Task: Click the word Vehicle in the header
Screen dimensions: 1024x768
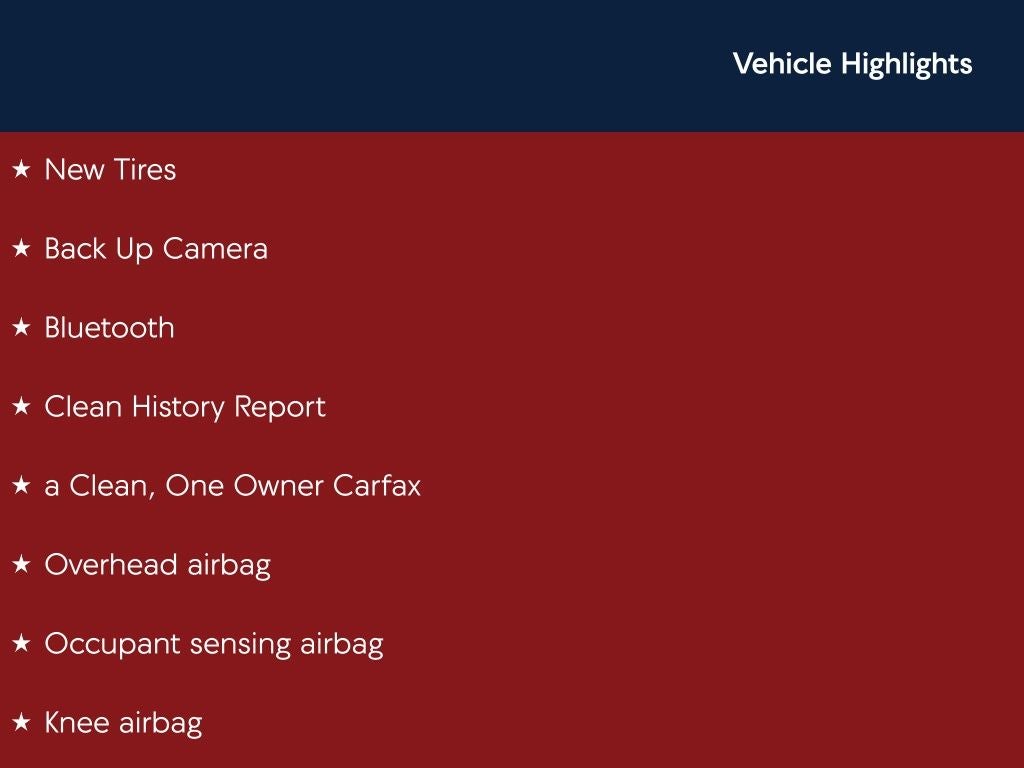Action: (782, 64)
